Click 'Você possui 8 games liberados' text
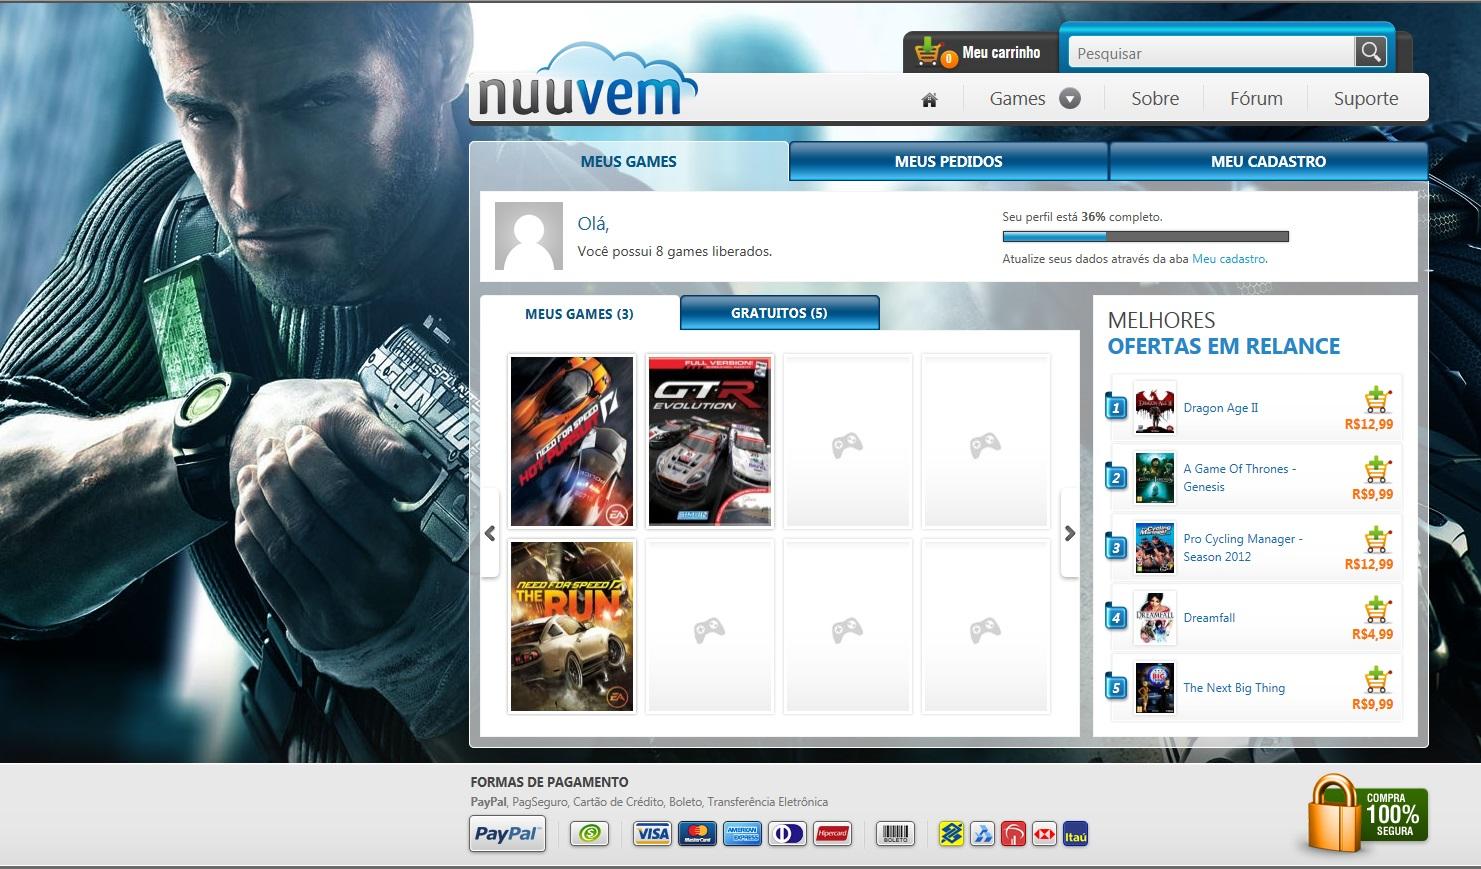The image size is (1481, 869). pos(674,251)
